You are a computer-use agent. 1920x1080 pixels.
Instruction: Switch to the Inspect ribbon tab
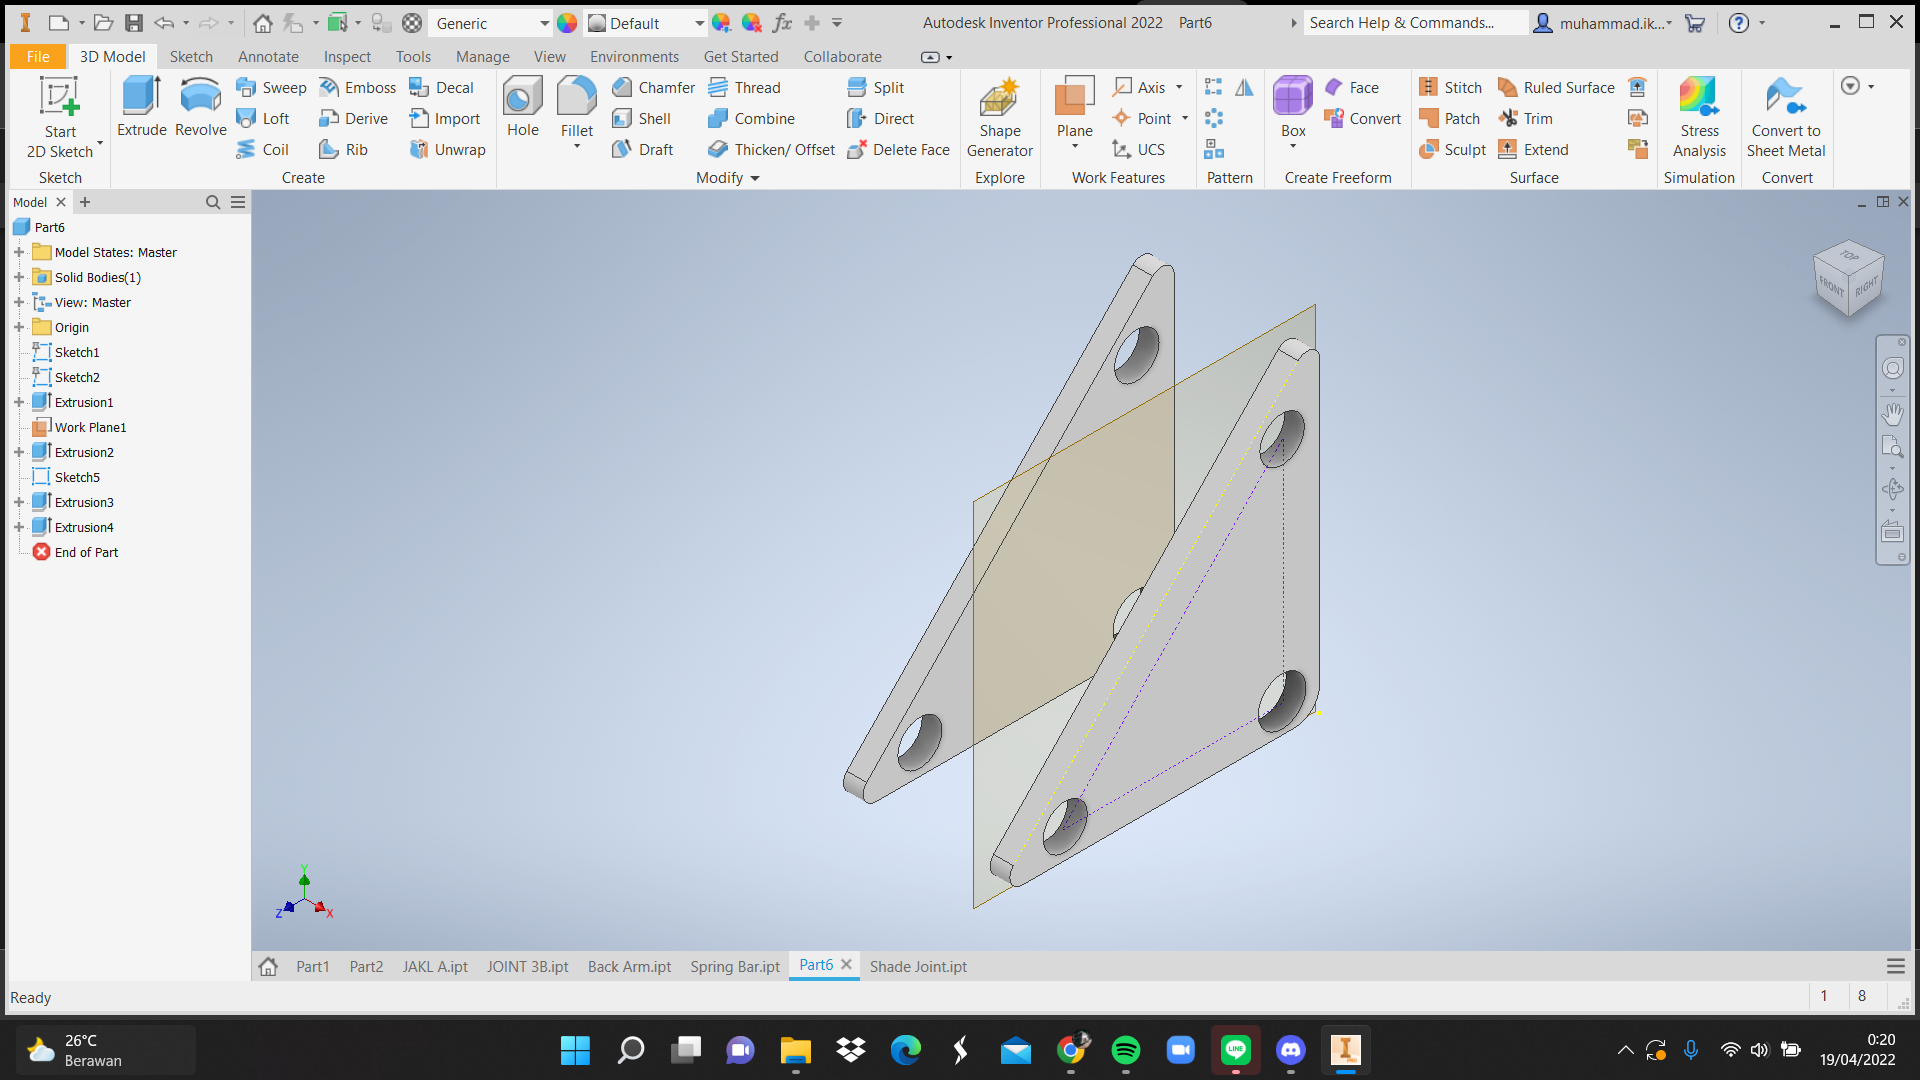tap(346, 57)
